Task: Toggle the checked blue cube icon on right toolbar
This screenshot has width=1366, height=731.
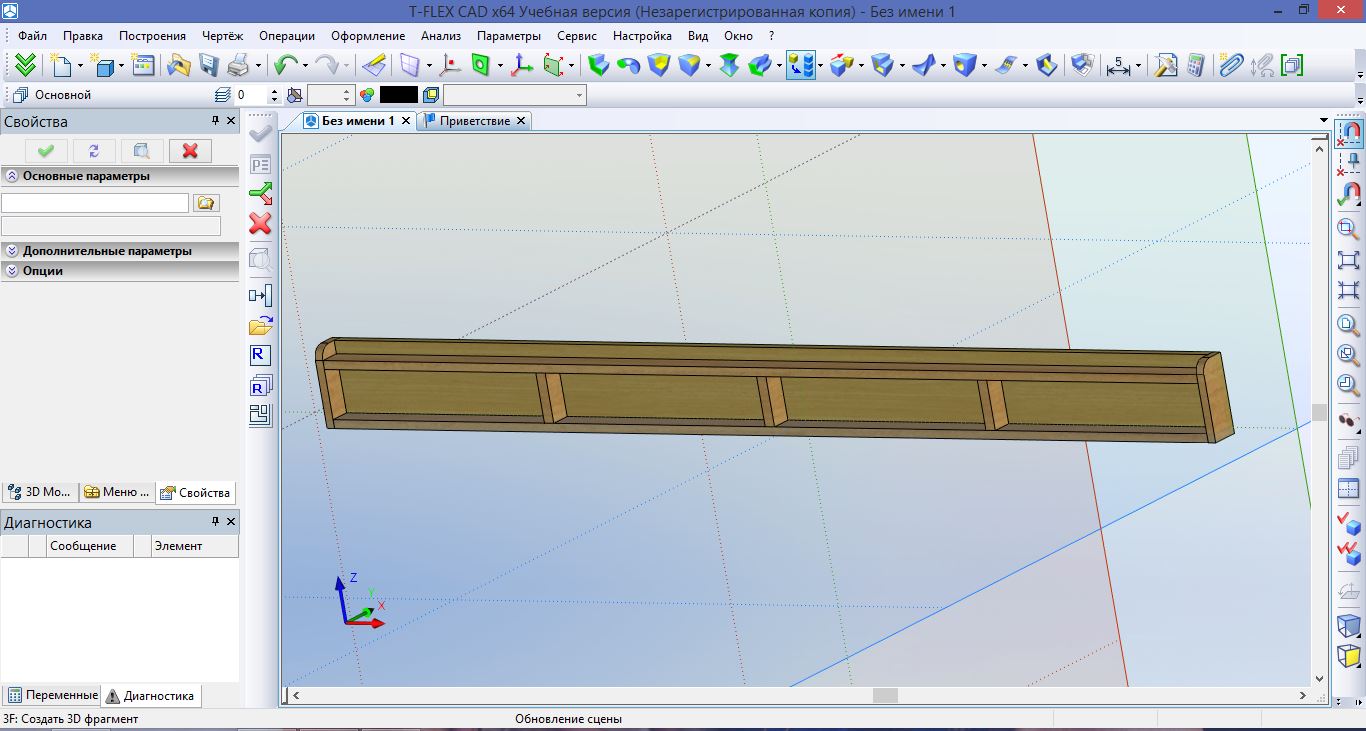Action: 1349,523
